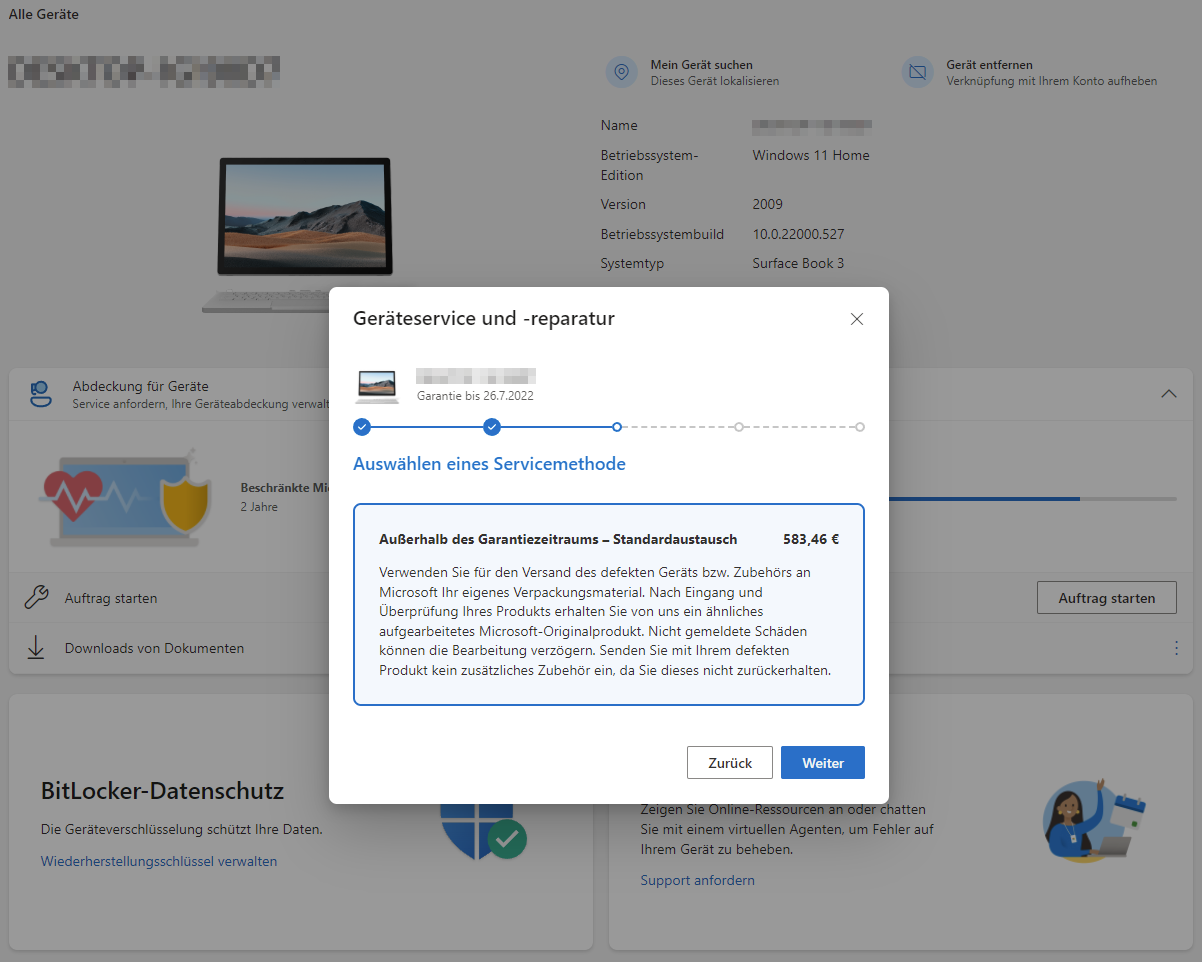
Task: Click the wrench icon beside Auftrag starten
Action: (x=36, y=598)
